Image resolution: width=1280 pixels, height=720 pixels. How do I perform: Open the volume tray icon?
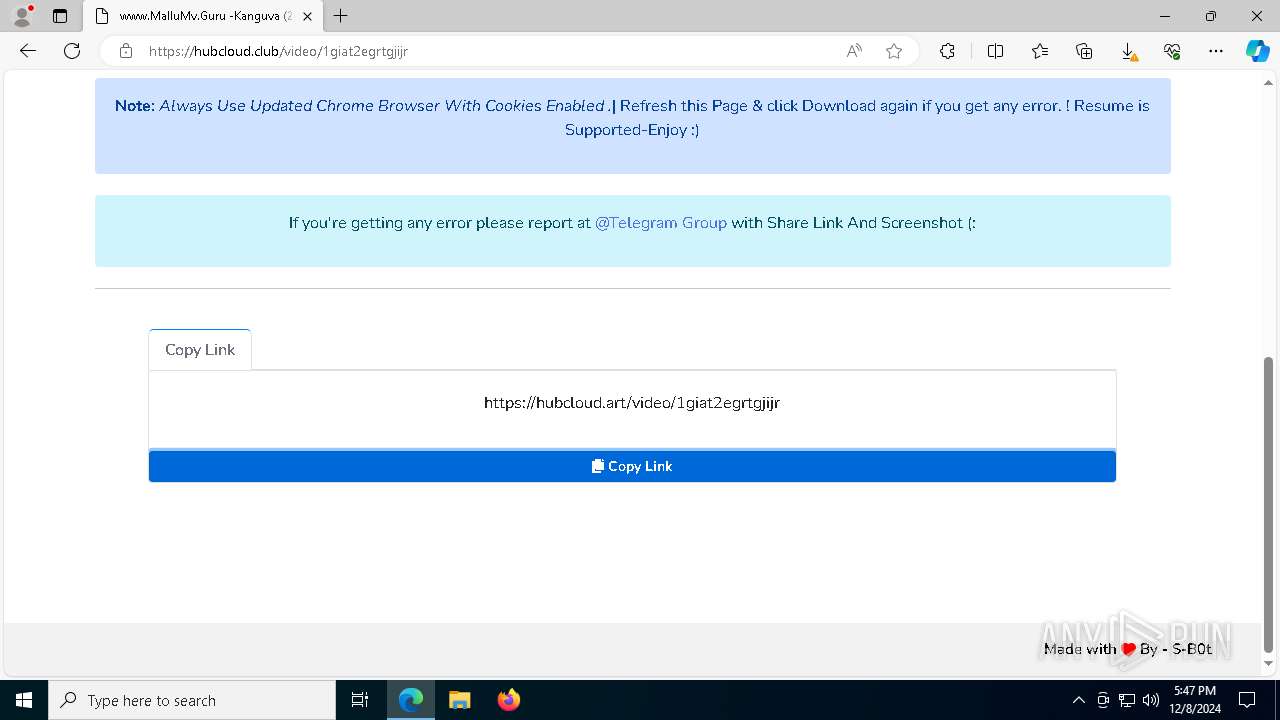point(1151,700)
